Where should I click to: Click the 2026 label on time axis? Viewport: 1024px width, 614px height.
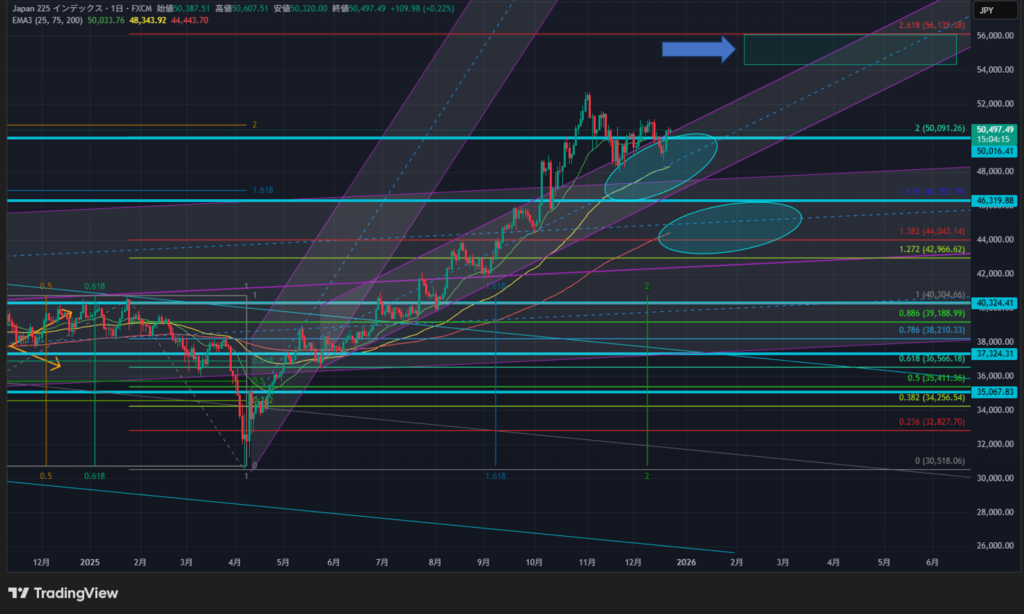(686, 564)
